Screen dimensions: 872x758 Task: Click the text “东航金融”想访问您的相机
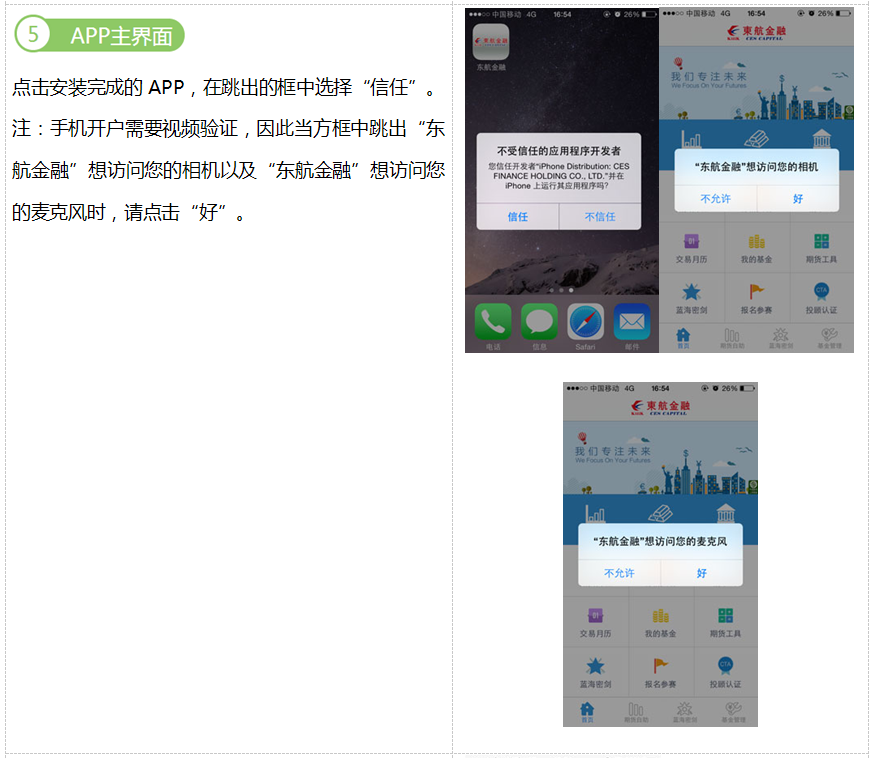pyautogui.click(x=756, y=167)
